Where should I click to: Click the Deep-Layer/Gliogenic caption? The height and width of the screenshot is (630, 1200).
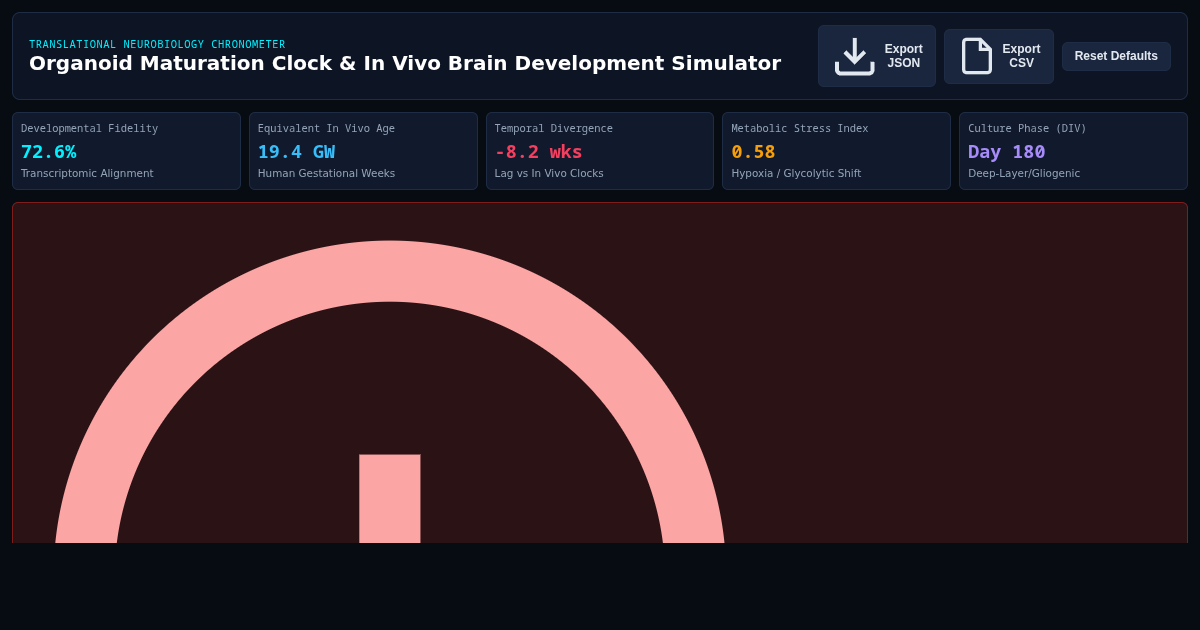click(1026, 174)
